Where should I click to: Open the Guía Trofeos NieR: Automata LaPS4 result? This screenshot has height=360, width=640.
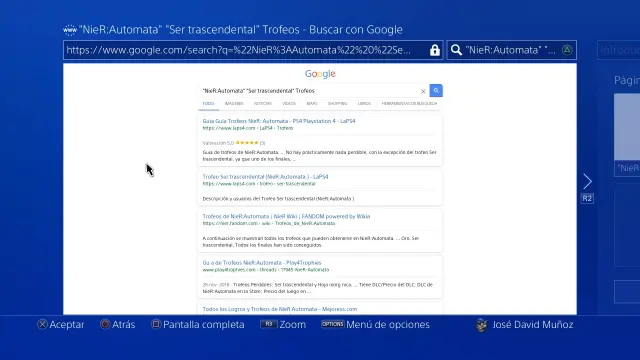point(279,121)
